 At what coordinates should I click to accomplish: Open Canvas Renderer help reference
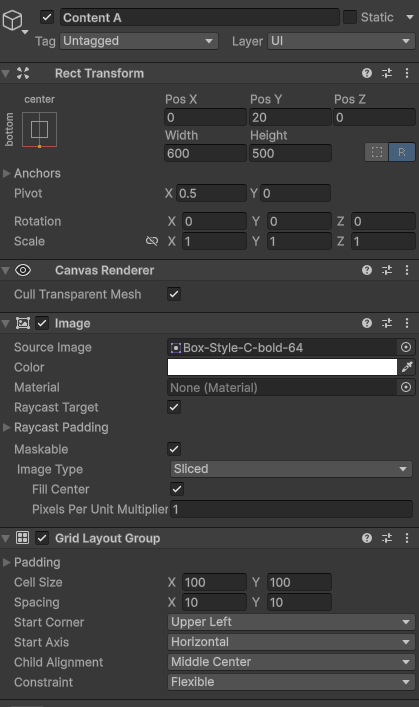[x=367, y=270]
